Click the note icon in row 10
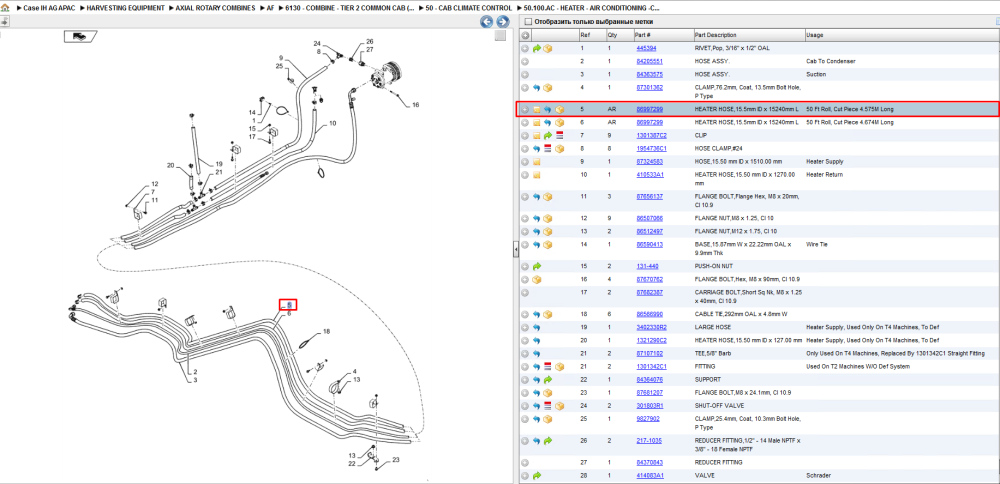1000x484 pixels. (537, 175)
